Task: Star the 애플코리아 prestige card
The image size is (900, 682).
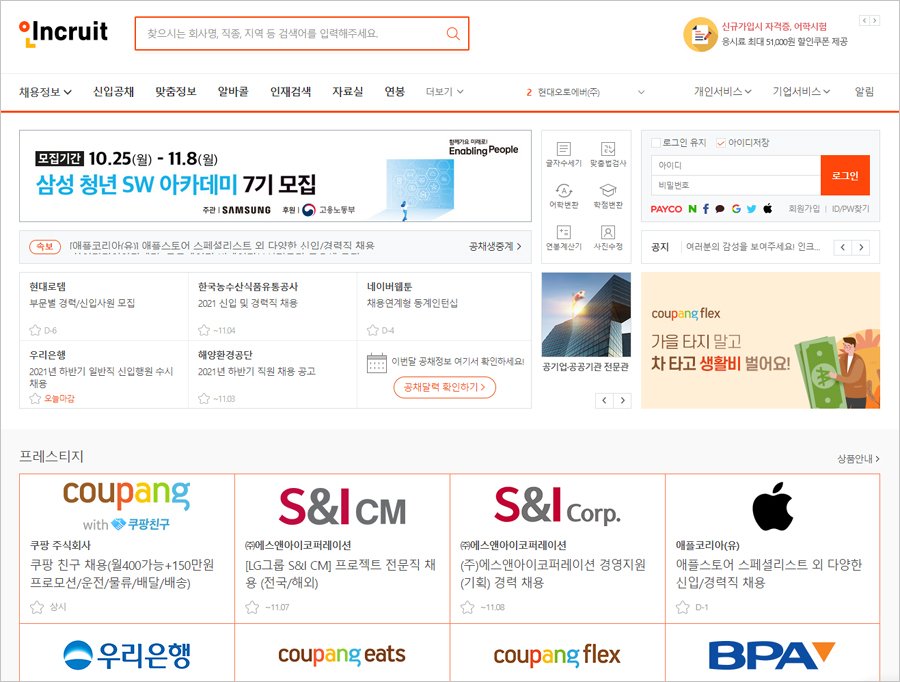Action: (x=682, y=607)
